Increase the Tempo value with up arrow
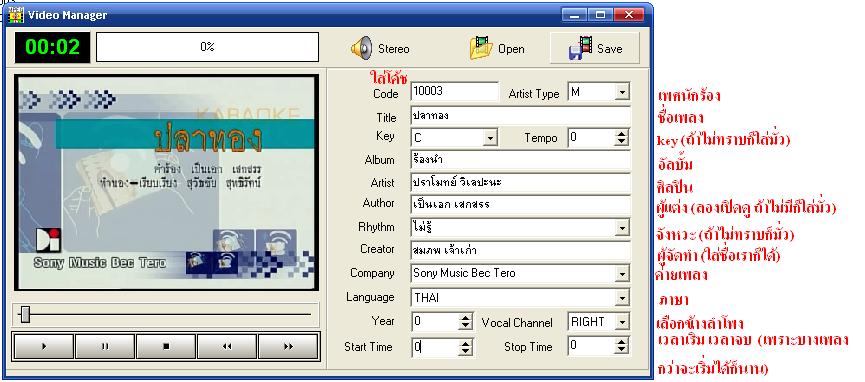The image size is (865, 382). (622, 134)
